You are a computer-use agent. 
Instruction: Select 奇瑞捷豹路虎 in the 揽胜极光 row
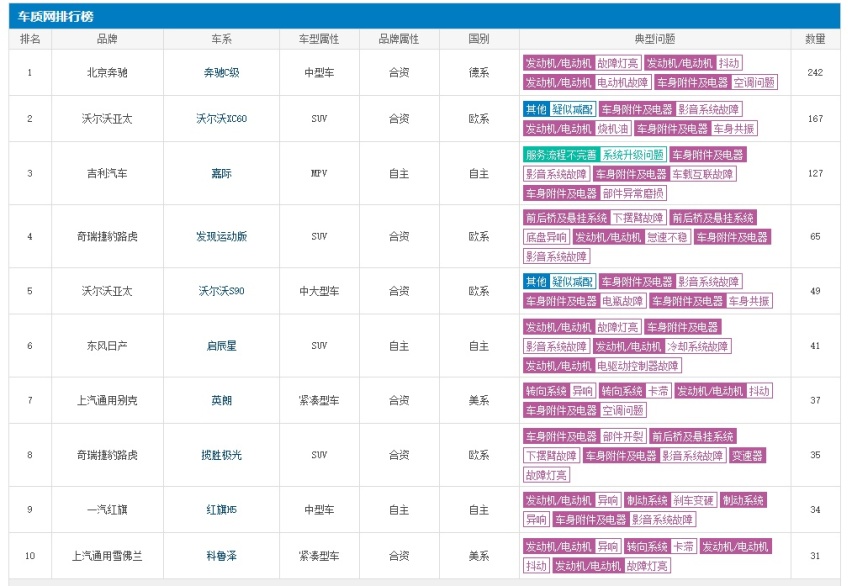(x=107, y=455)
